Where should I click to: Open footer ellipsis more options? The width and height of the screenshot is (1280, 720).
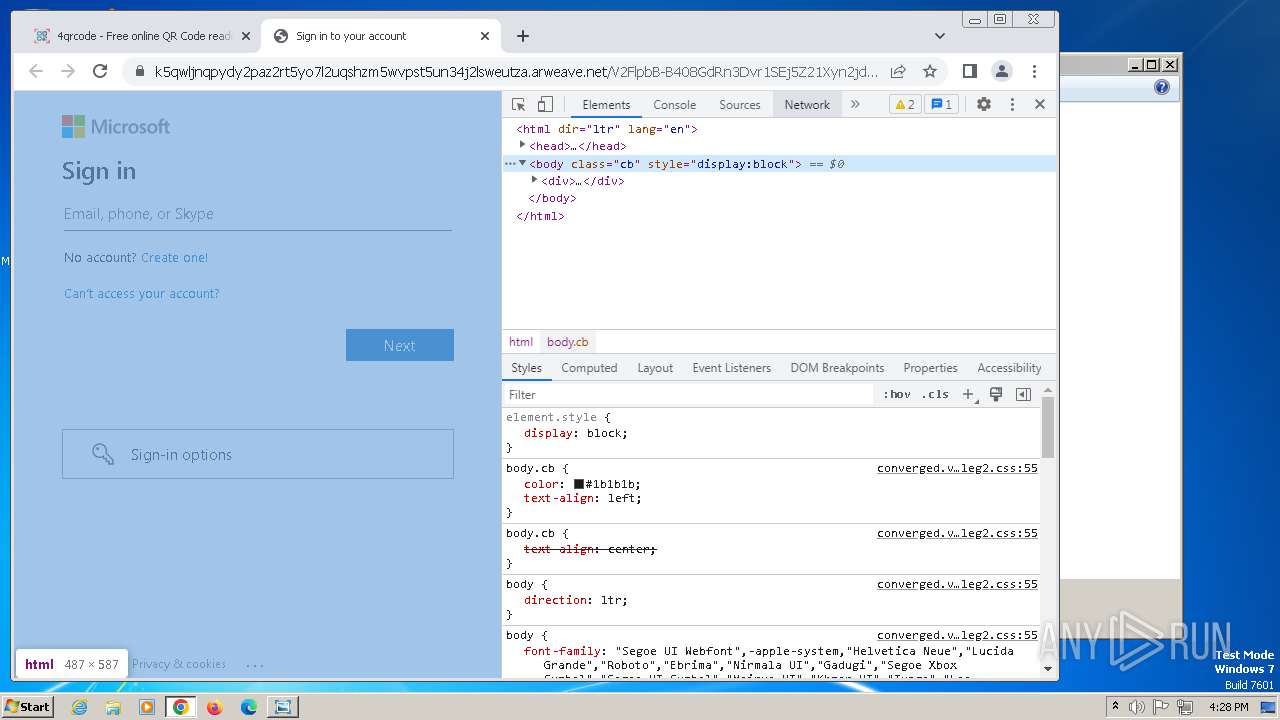(x=255, y=664)
